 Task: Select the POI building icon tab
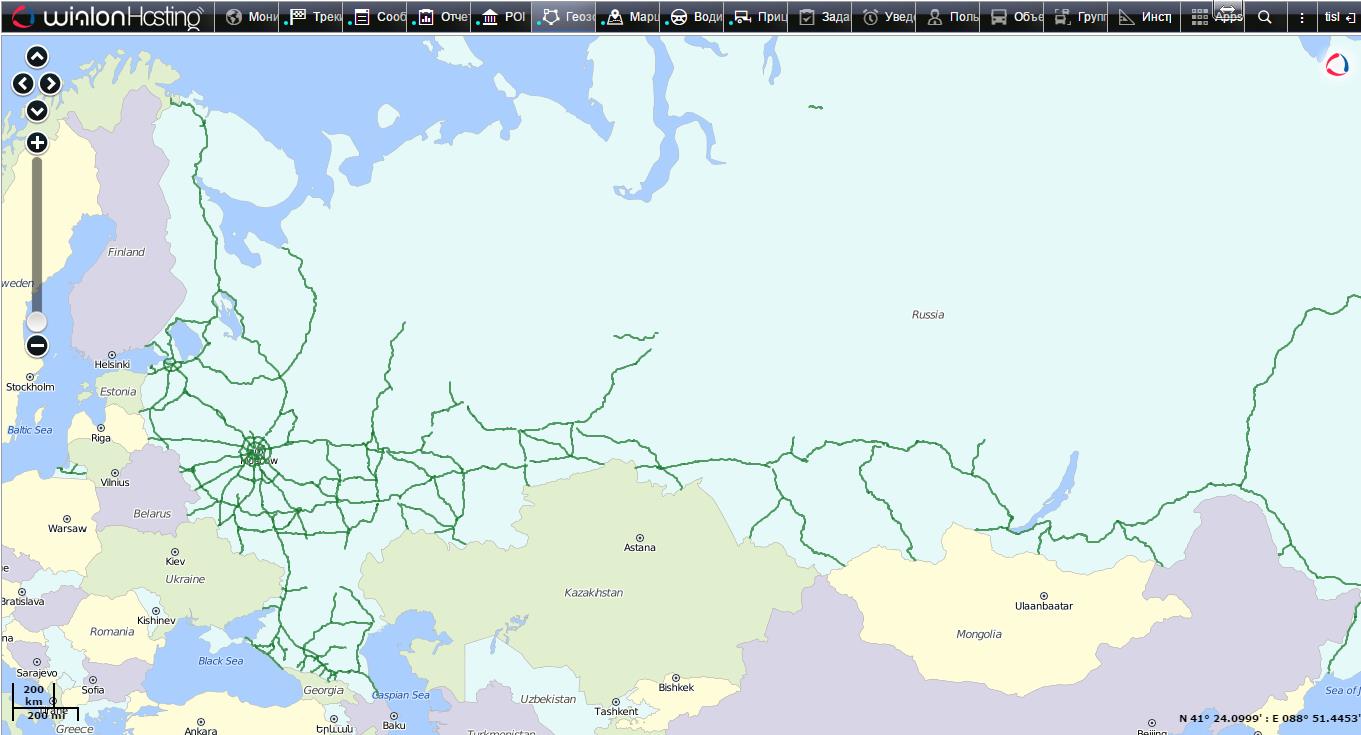coord(505,17)
